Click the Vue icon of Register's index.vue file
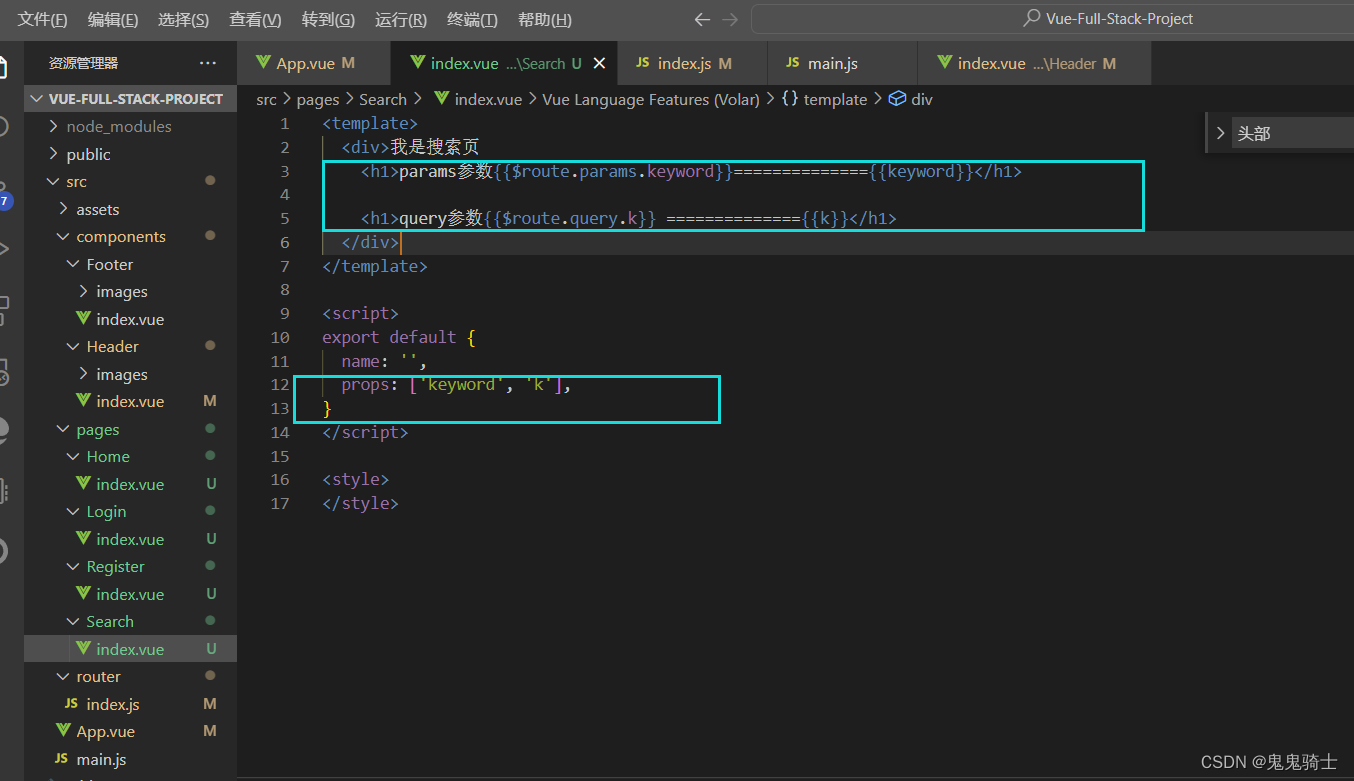This screenshot has height=781, width=1354. tap(84, 594)
